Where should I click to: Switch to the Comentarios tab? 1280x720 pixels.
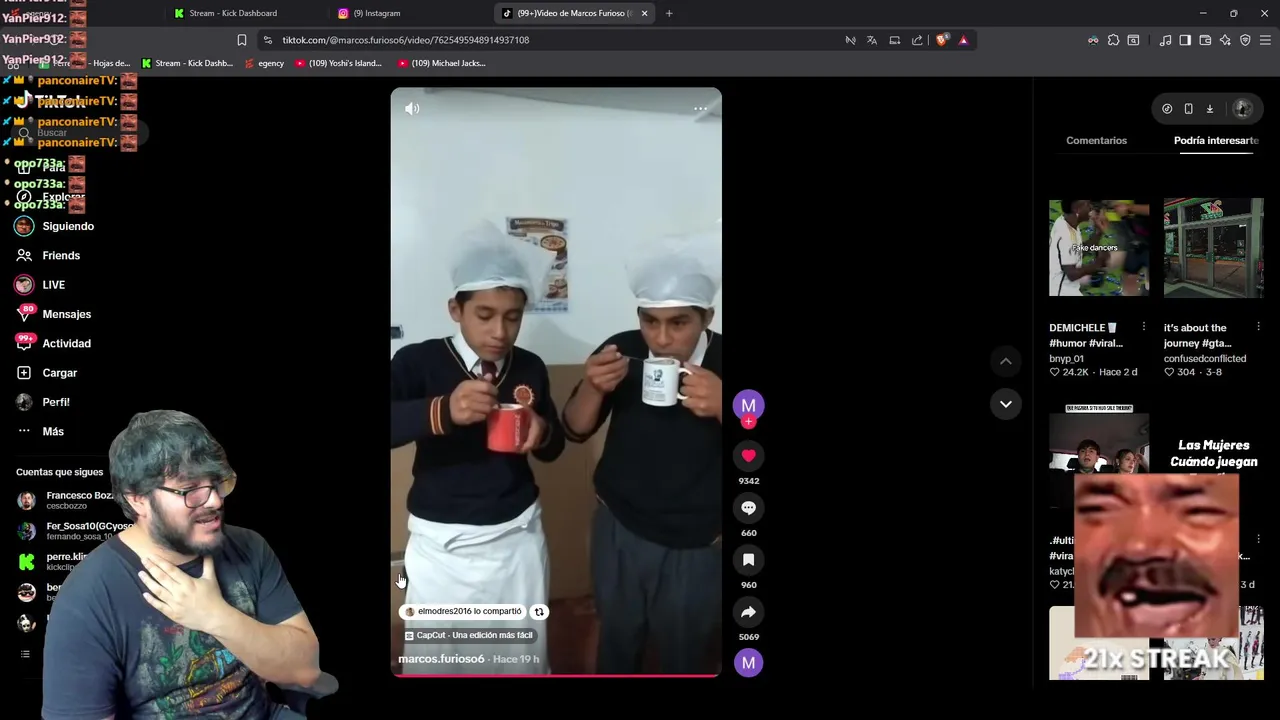tap(1096, 140)
